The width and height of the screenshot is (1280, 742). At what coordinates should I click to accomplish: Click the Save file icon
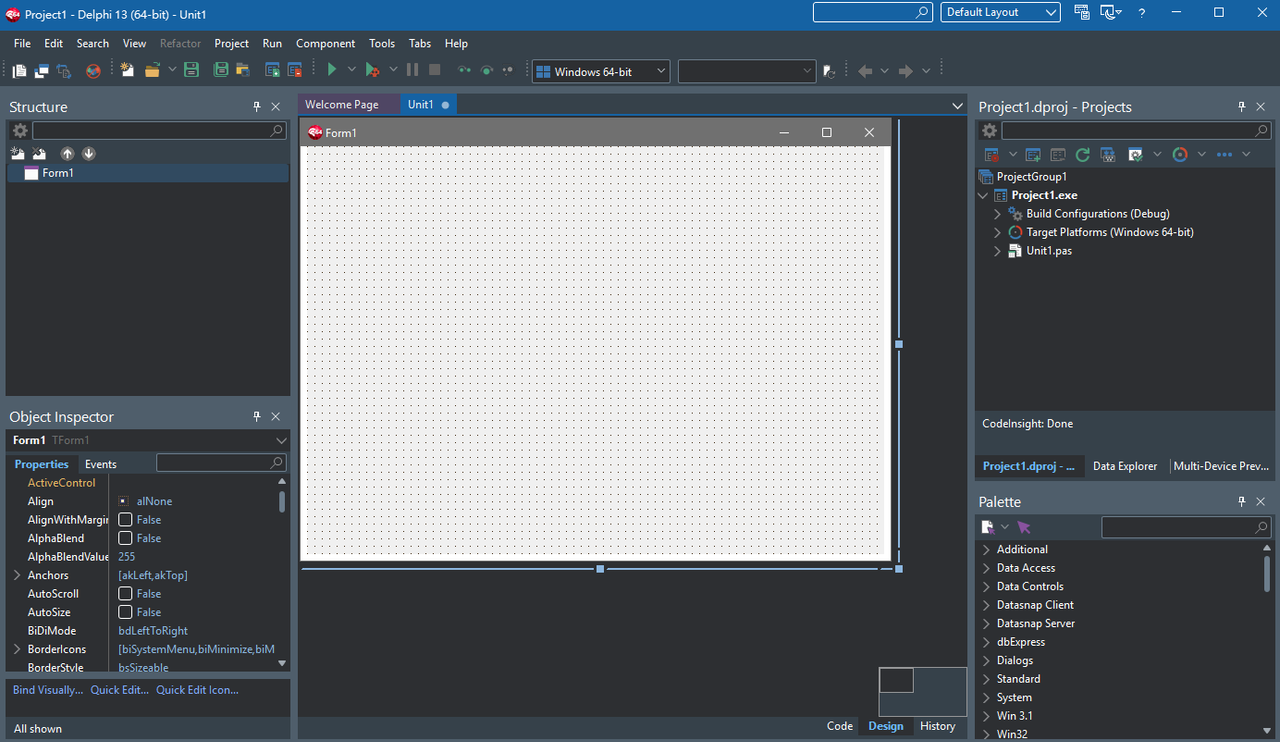191,70
